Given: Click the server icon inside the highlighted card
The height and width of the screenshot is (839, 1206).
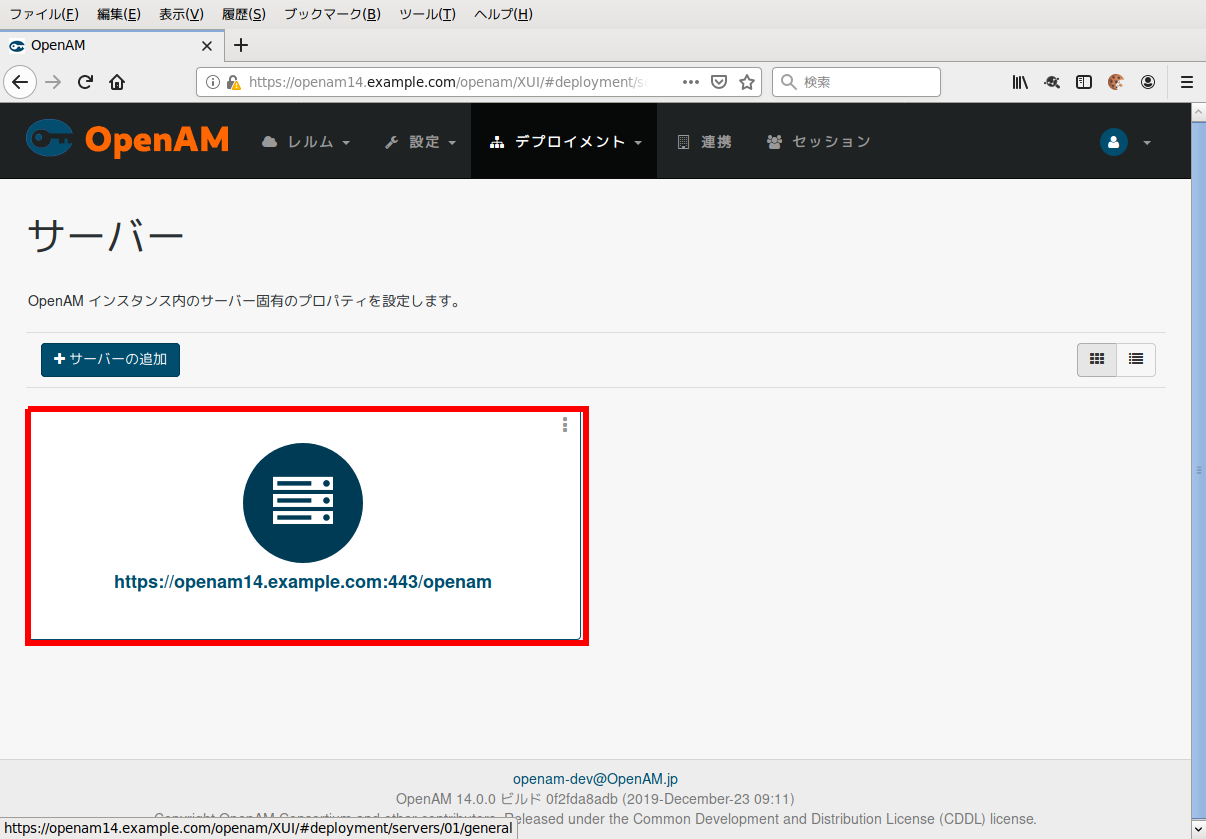Looking at the screenshot, I should coord(303,502).
